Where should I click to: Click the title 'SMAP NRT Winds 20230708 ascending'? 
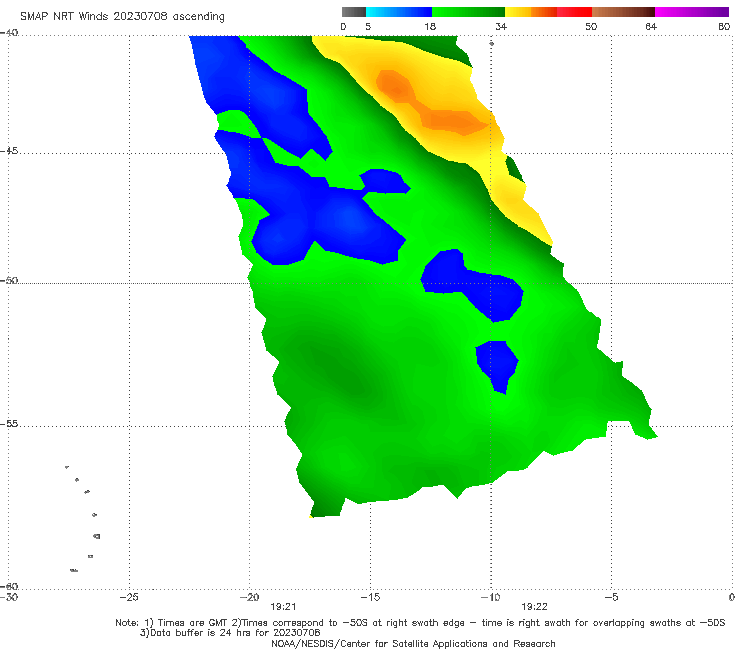(122, 16)
